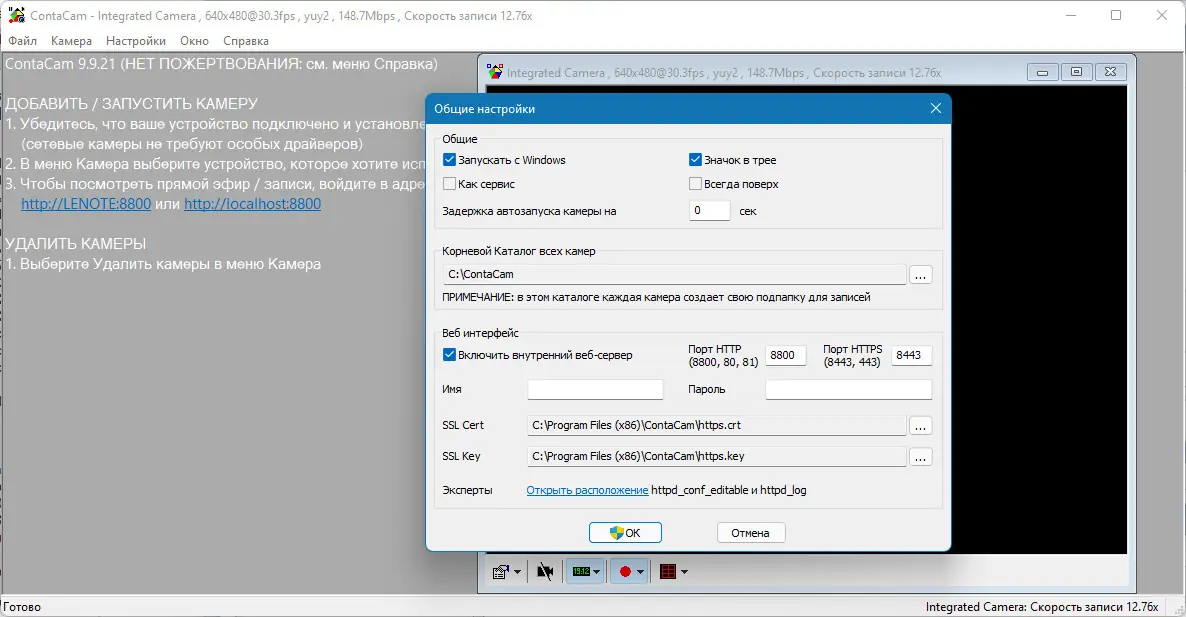Enable the Как сервис checkbox
1186x617 pixels.
tap(449, 184)
